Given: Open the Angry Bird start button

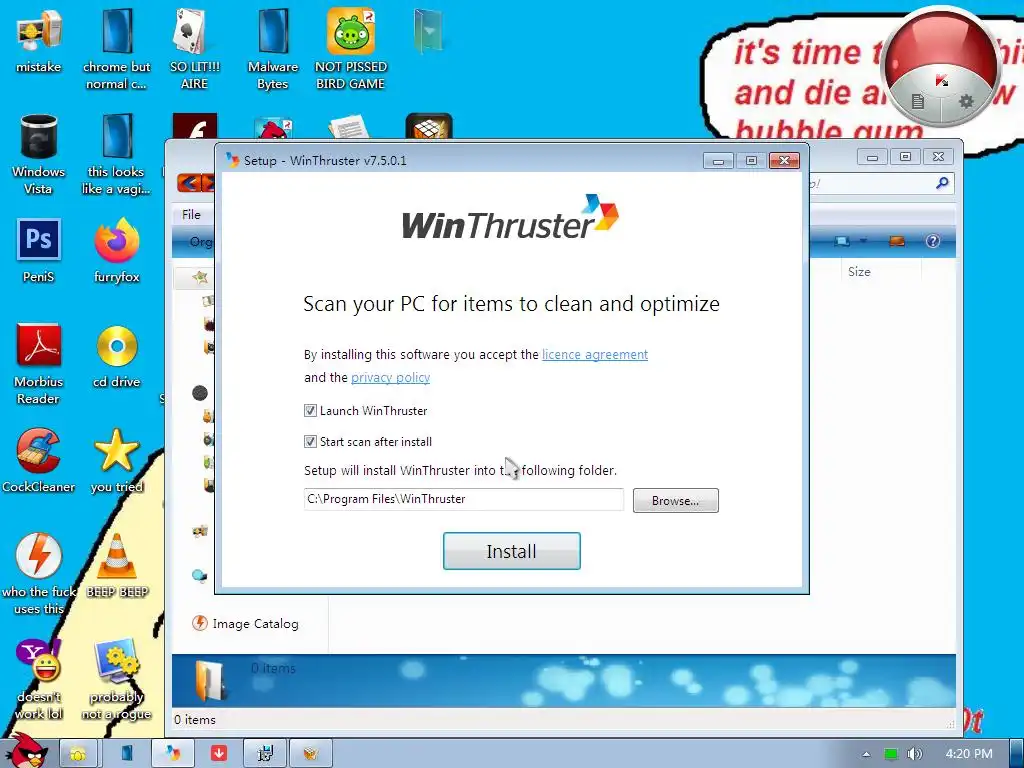Looking at the screenshot, I should [x=25, y=751].
